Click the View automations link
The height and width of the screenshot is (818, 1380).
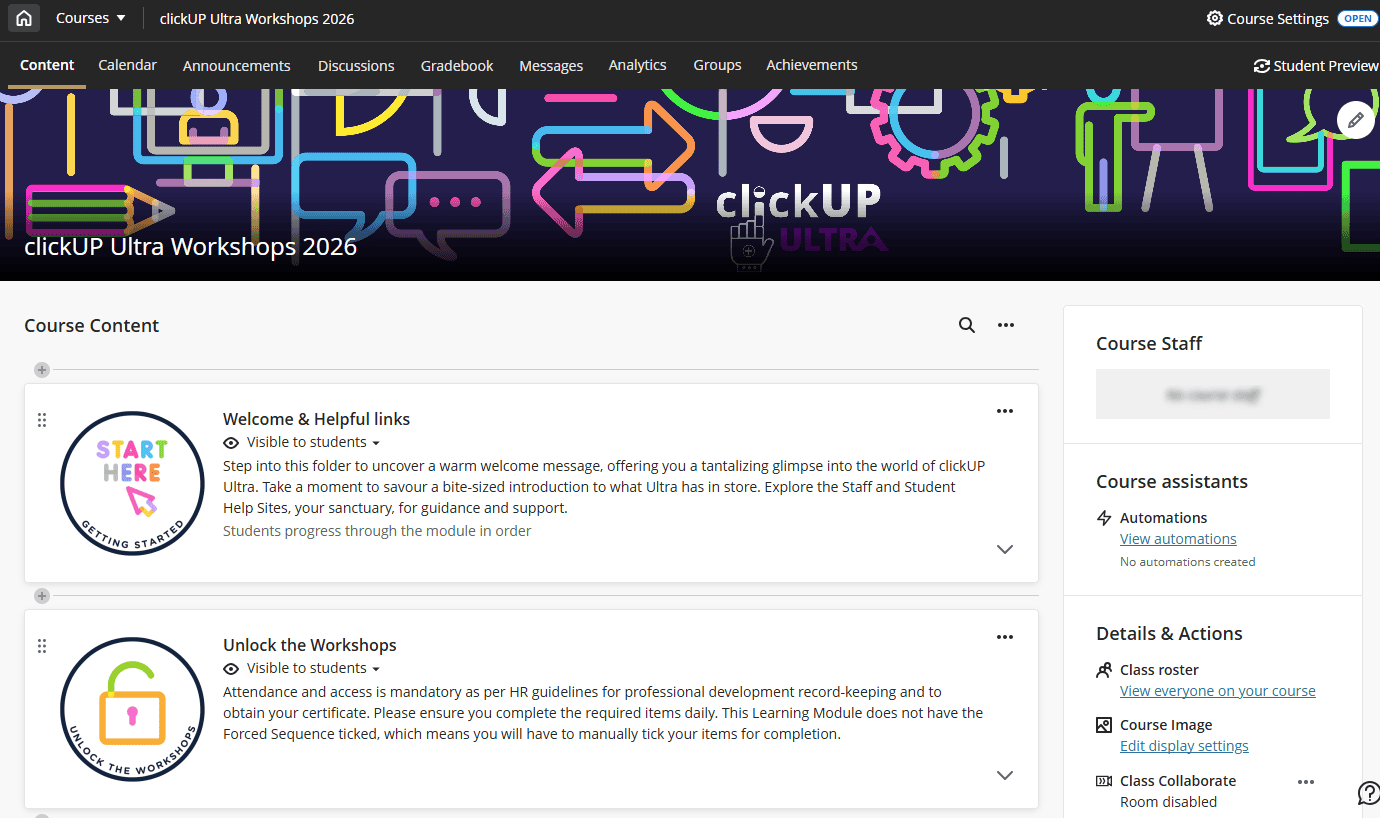click(1178, 539)
